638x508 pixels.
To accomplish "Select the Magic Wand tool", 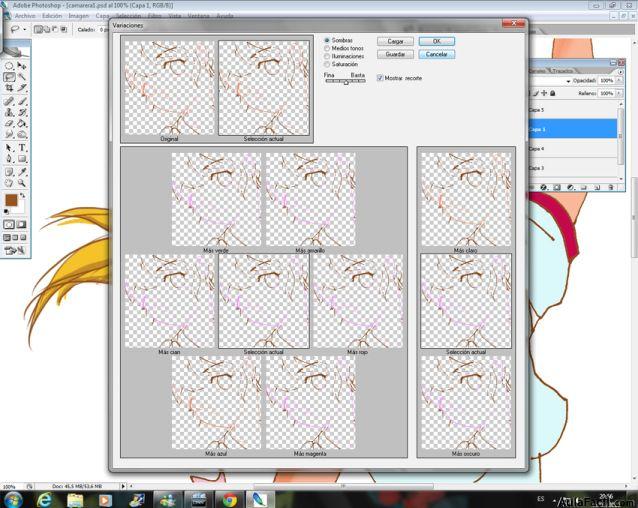I will point(22,77).
